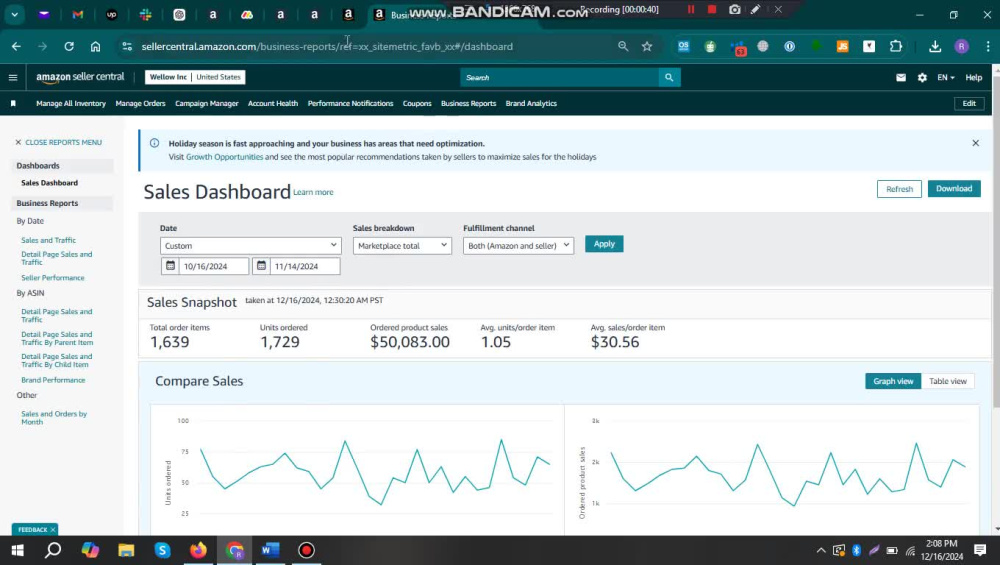Image resolution: width=1000 pixels, height=565 pixels.
Task: Open the browser zoom magnifier icon
Action: pyautogui.click(x=623, y=47)
